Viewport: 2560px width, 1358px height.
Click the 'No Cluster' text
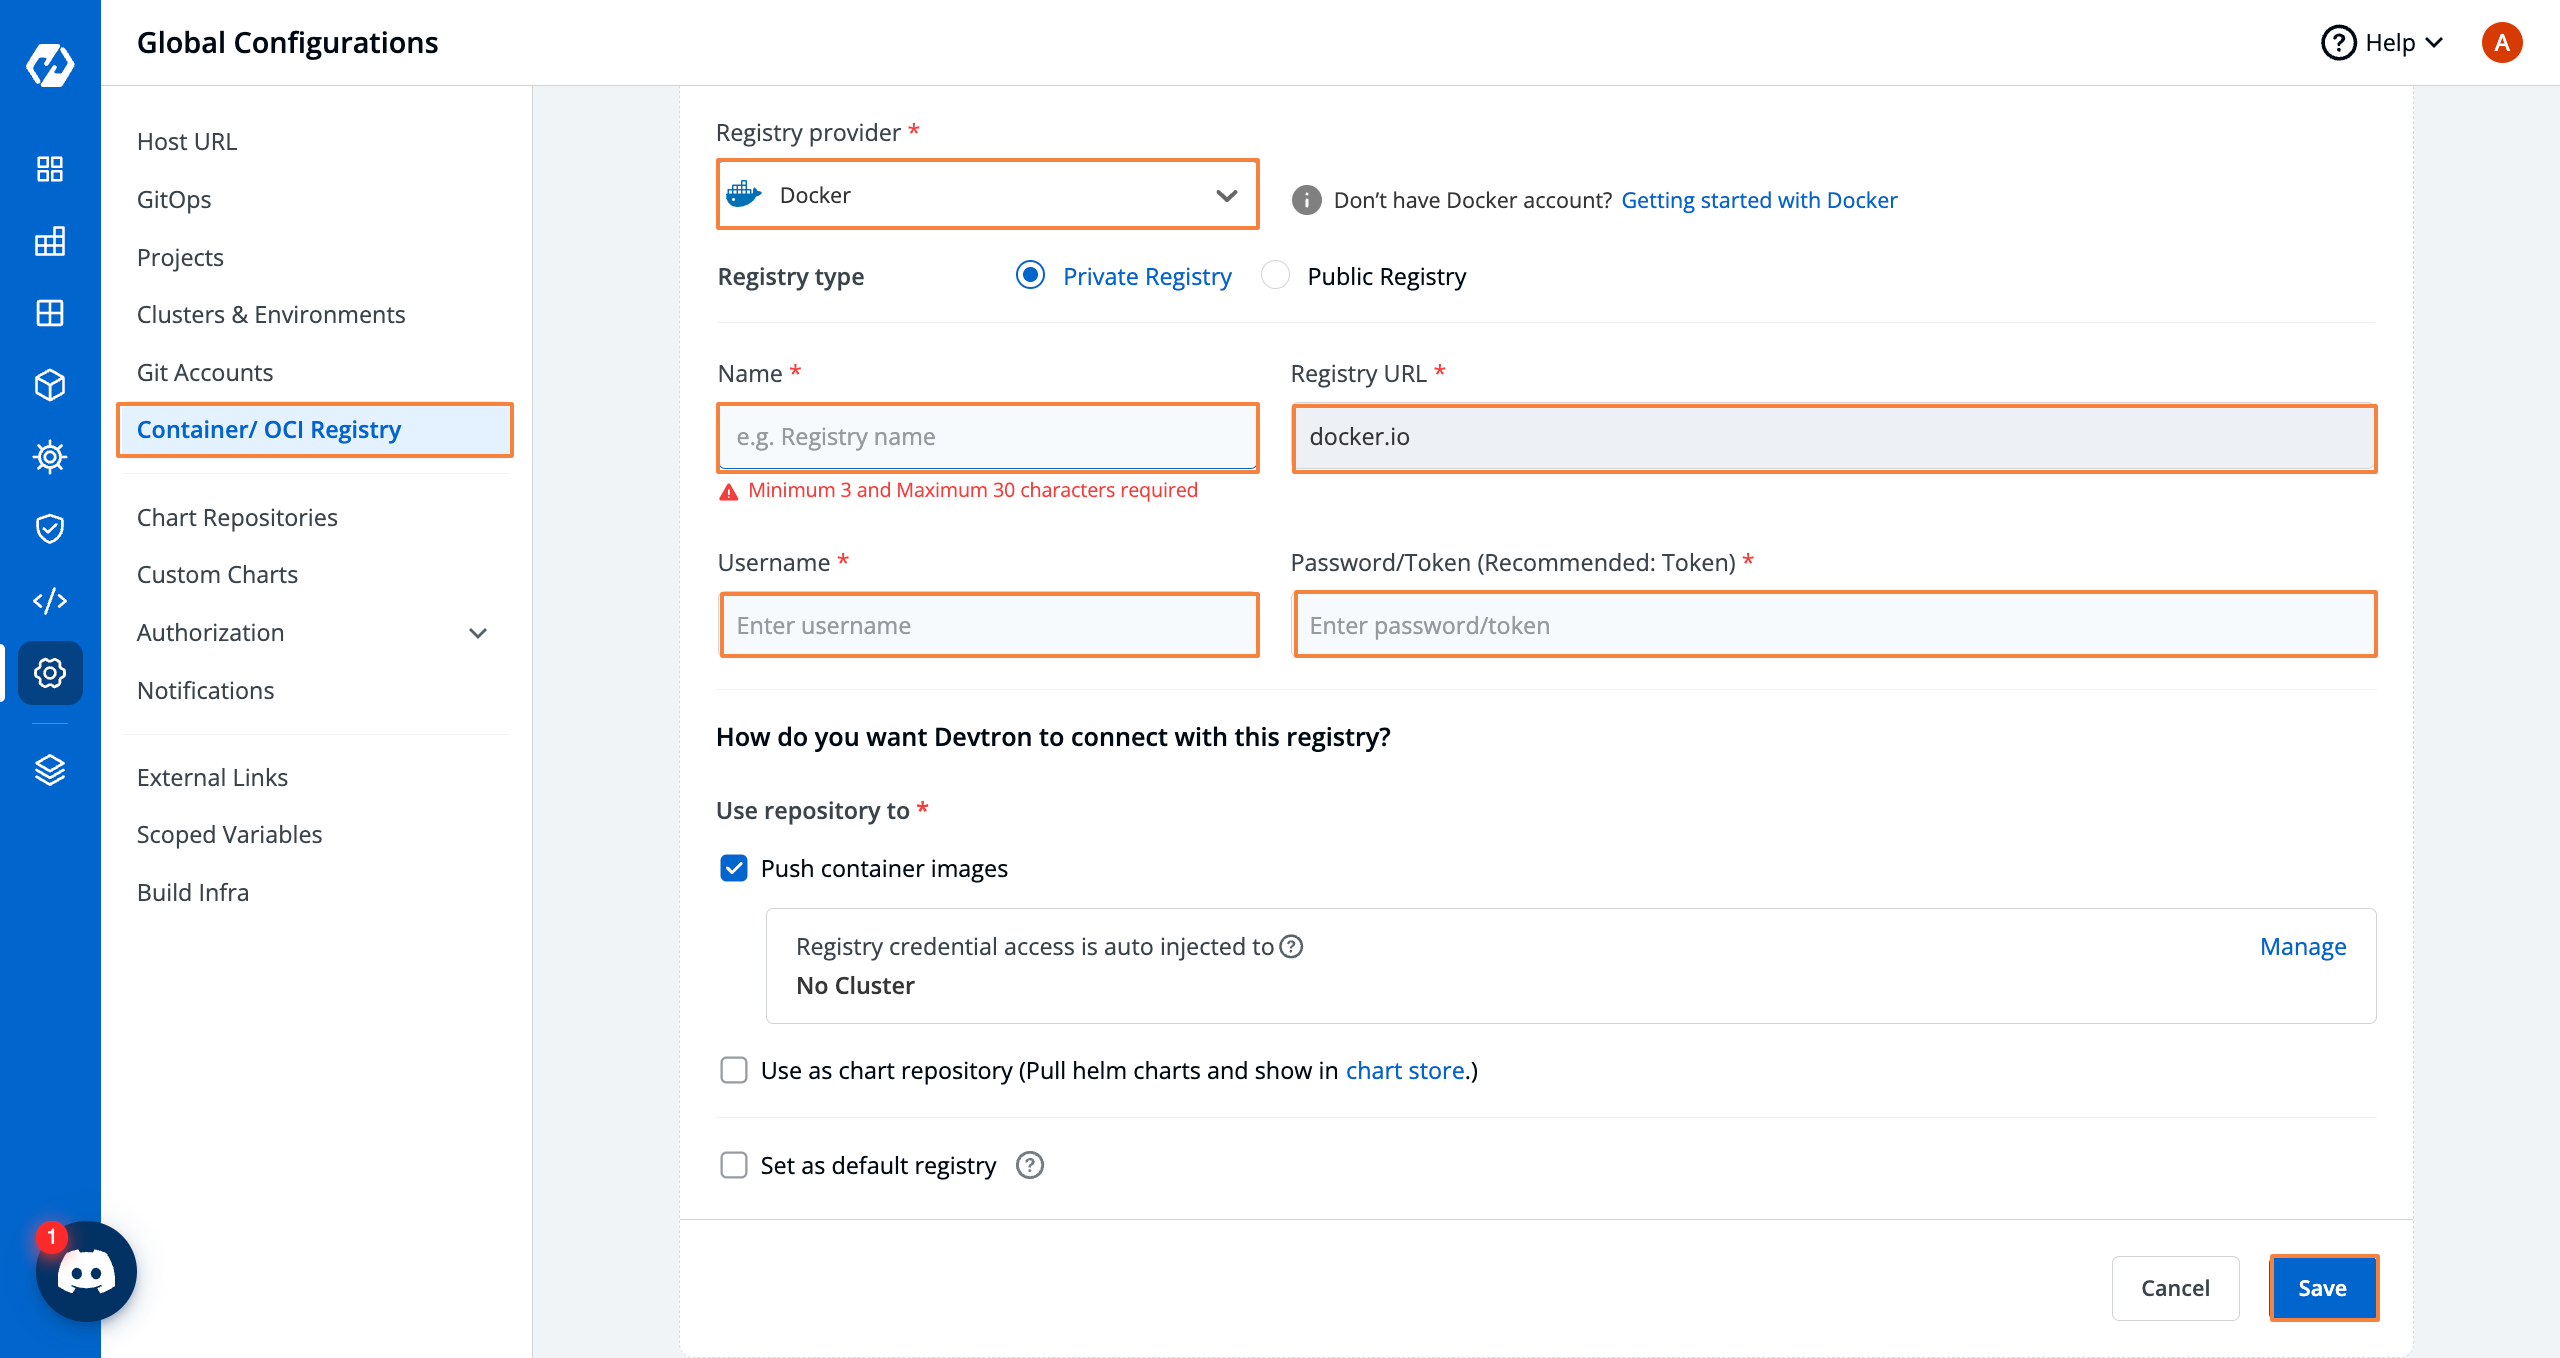(x=855, y=986)
